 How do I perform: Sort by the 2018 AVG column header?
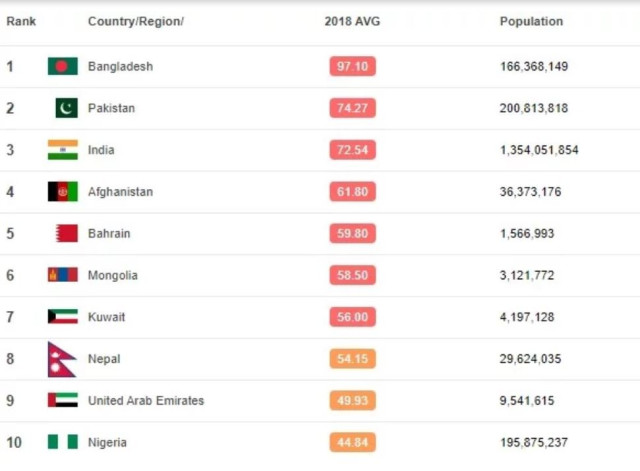click(352, 21)
